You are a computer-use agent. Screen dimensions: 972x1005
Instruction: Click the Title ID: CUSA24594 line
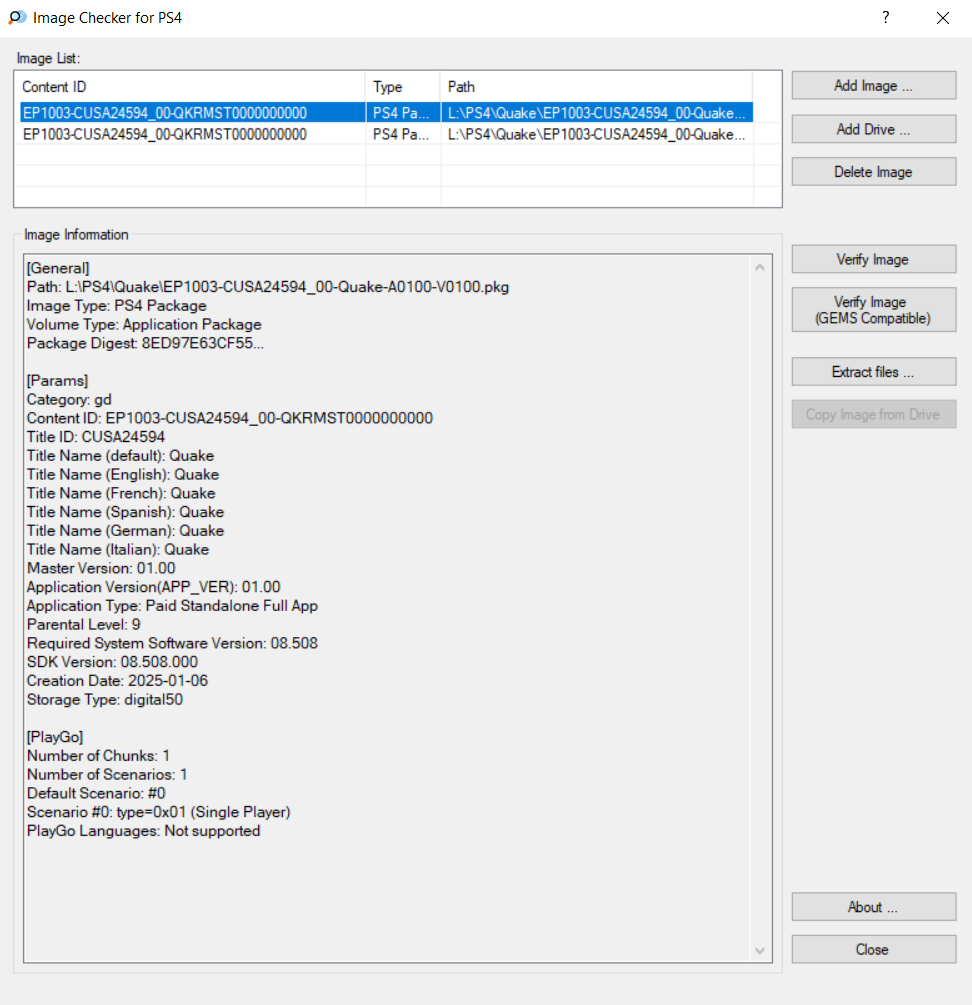point(96,436)
